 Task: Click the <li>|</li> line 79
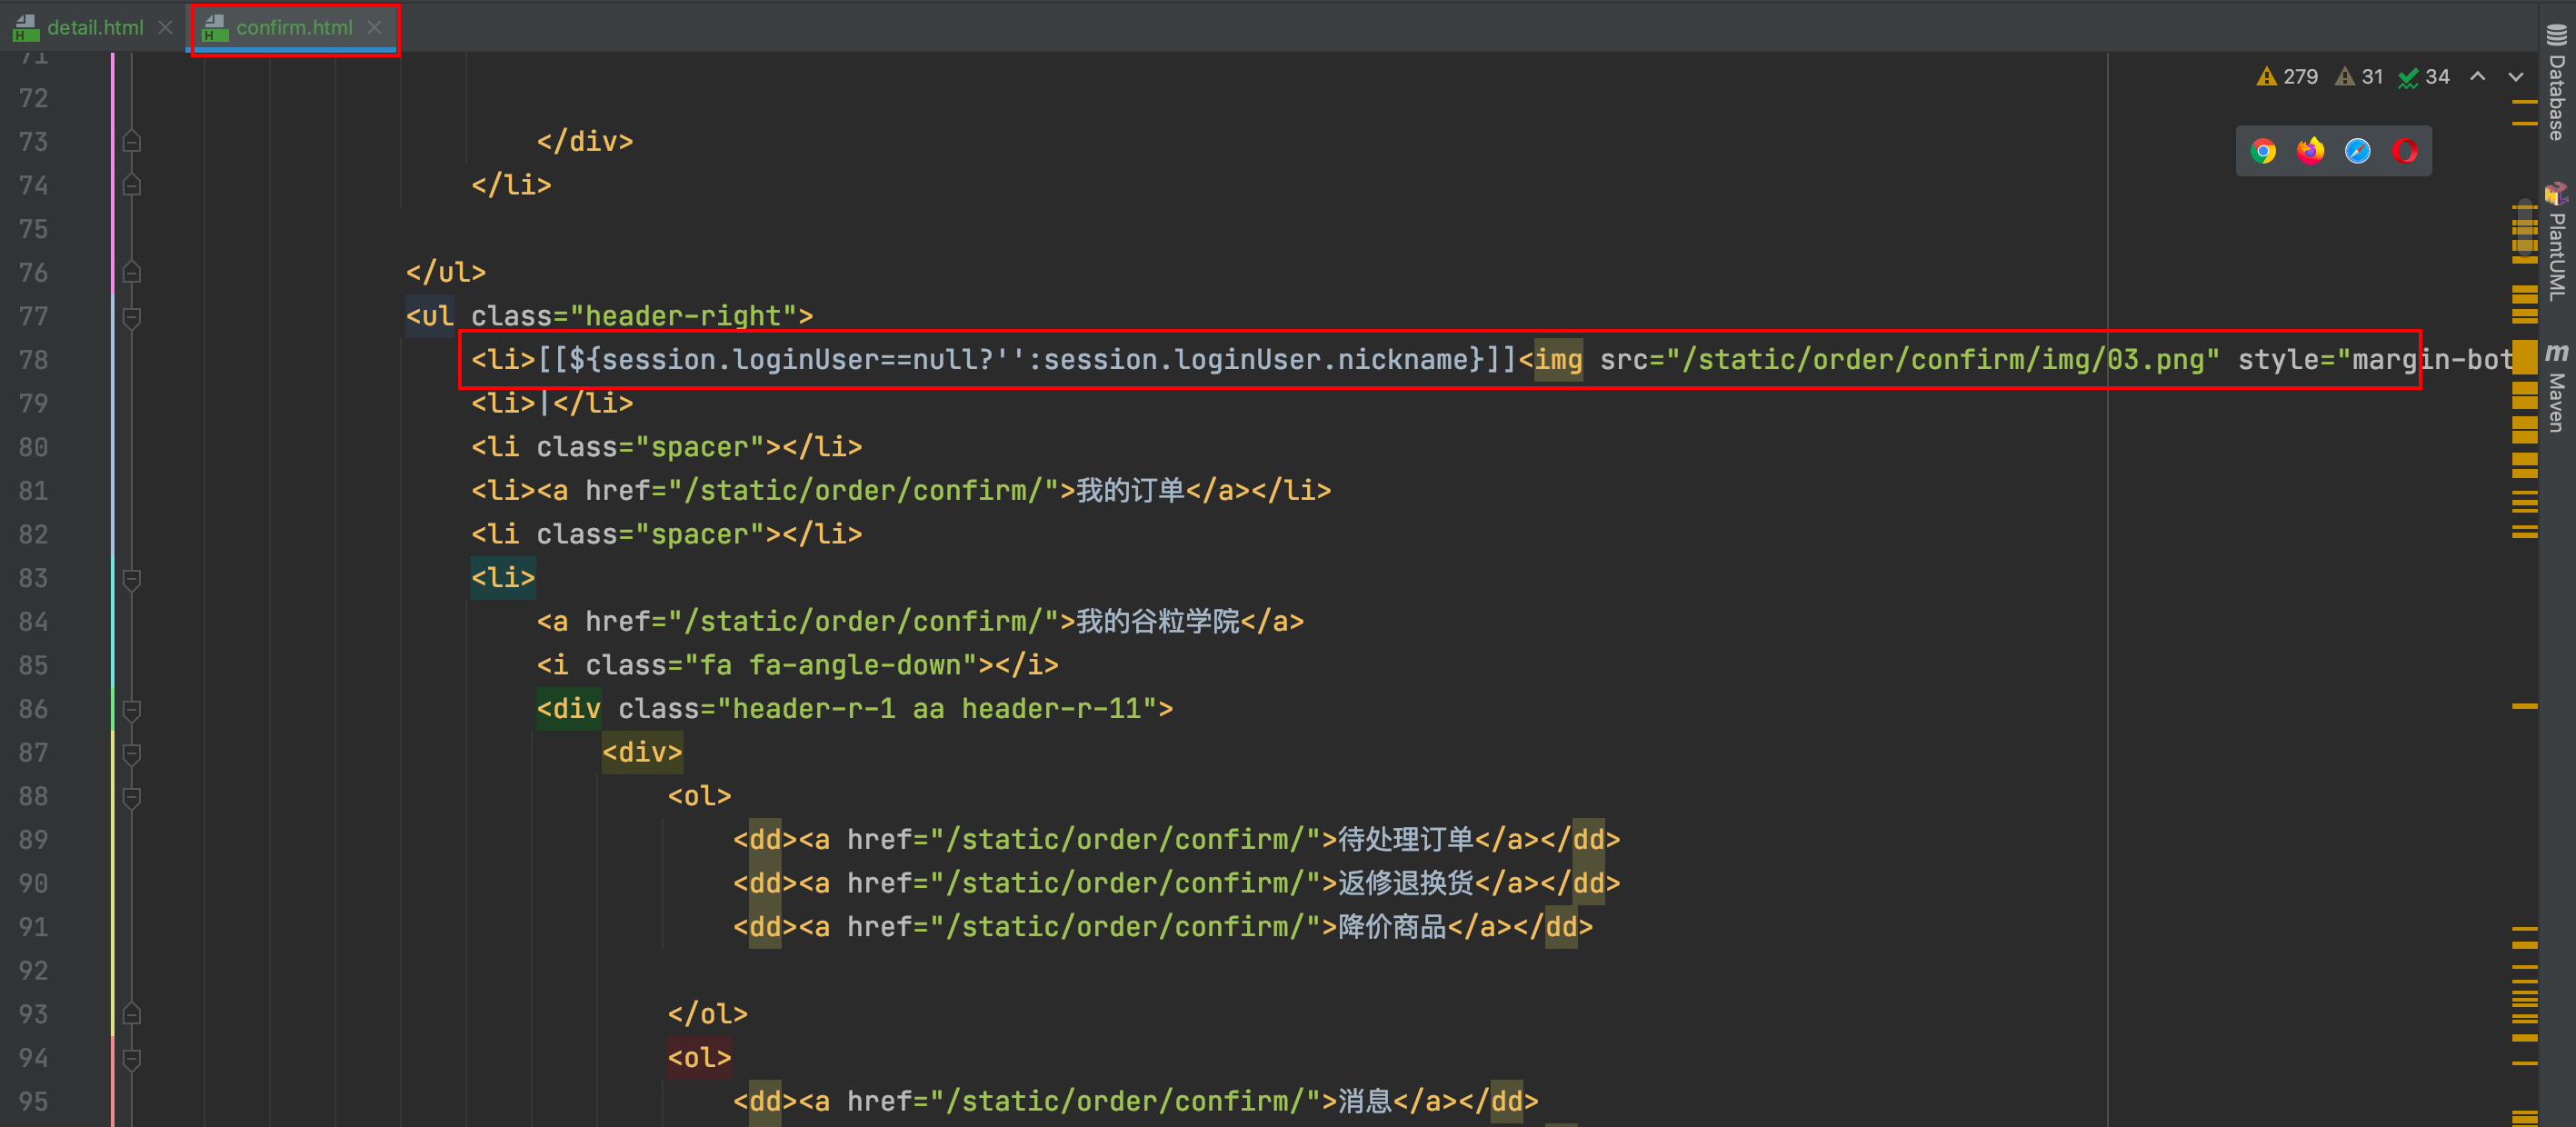pos(552,404)
